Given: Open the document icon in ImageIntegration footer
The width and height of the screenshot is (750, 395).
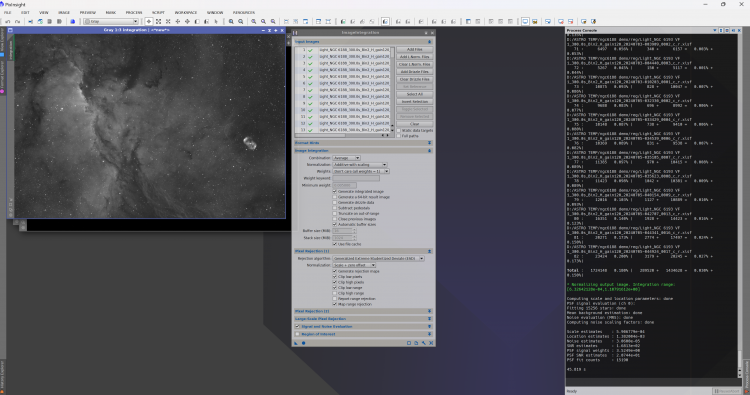Looking at the screenshot, I should pos(416,343).
